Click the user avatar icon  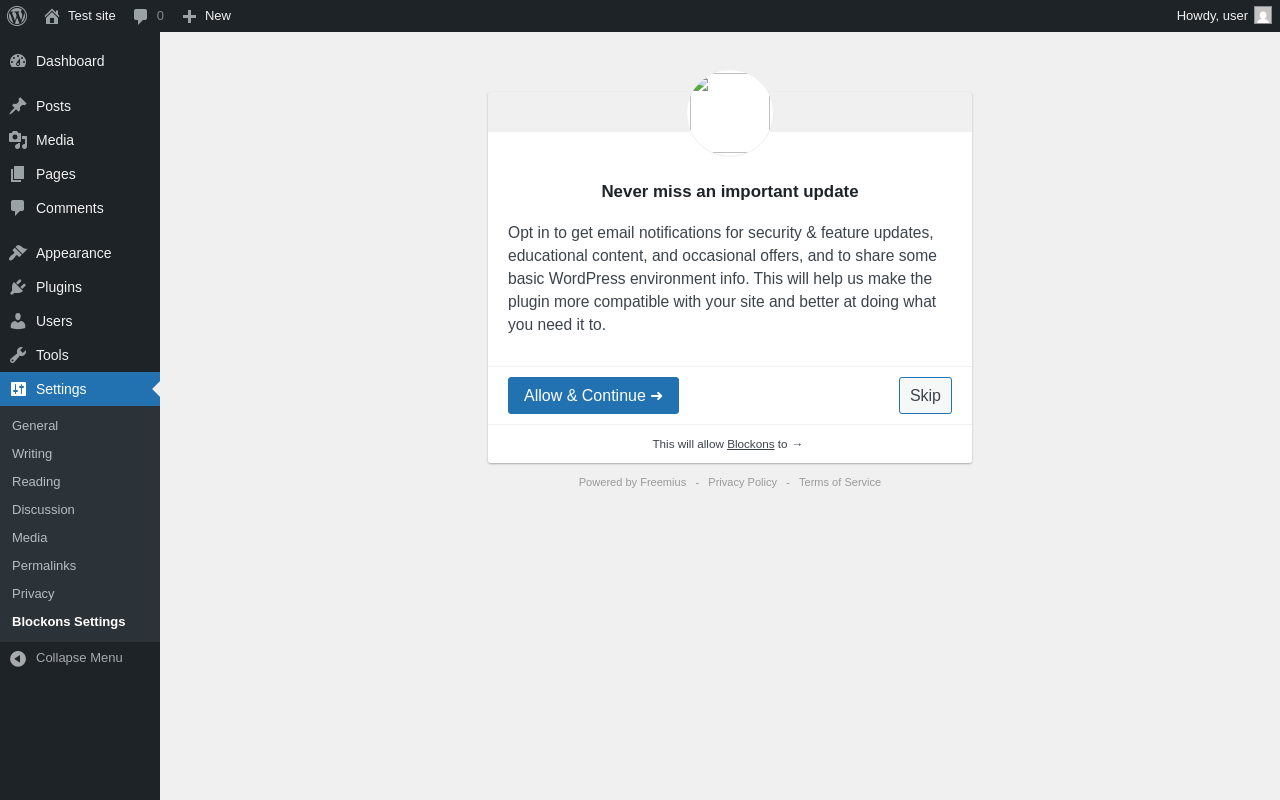pyautogui.click(x=1263, y=15)
